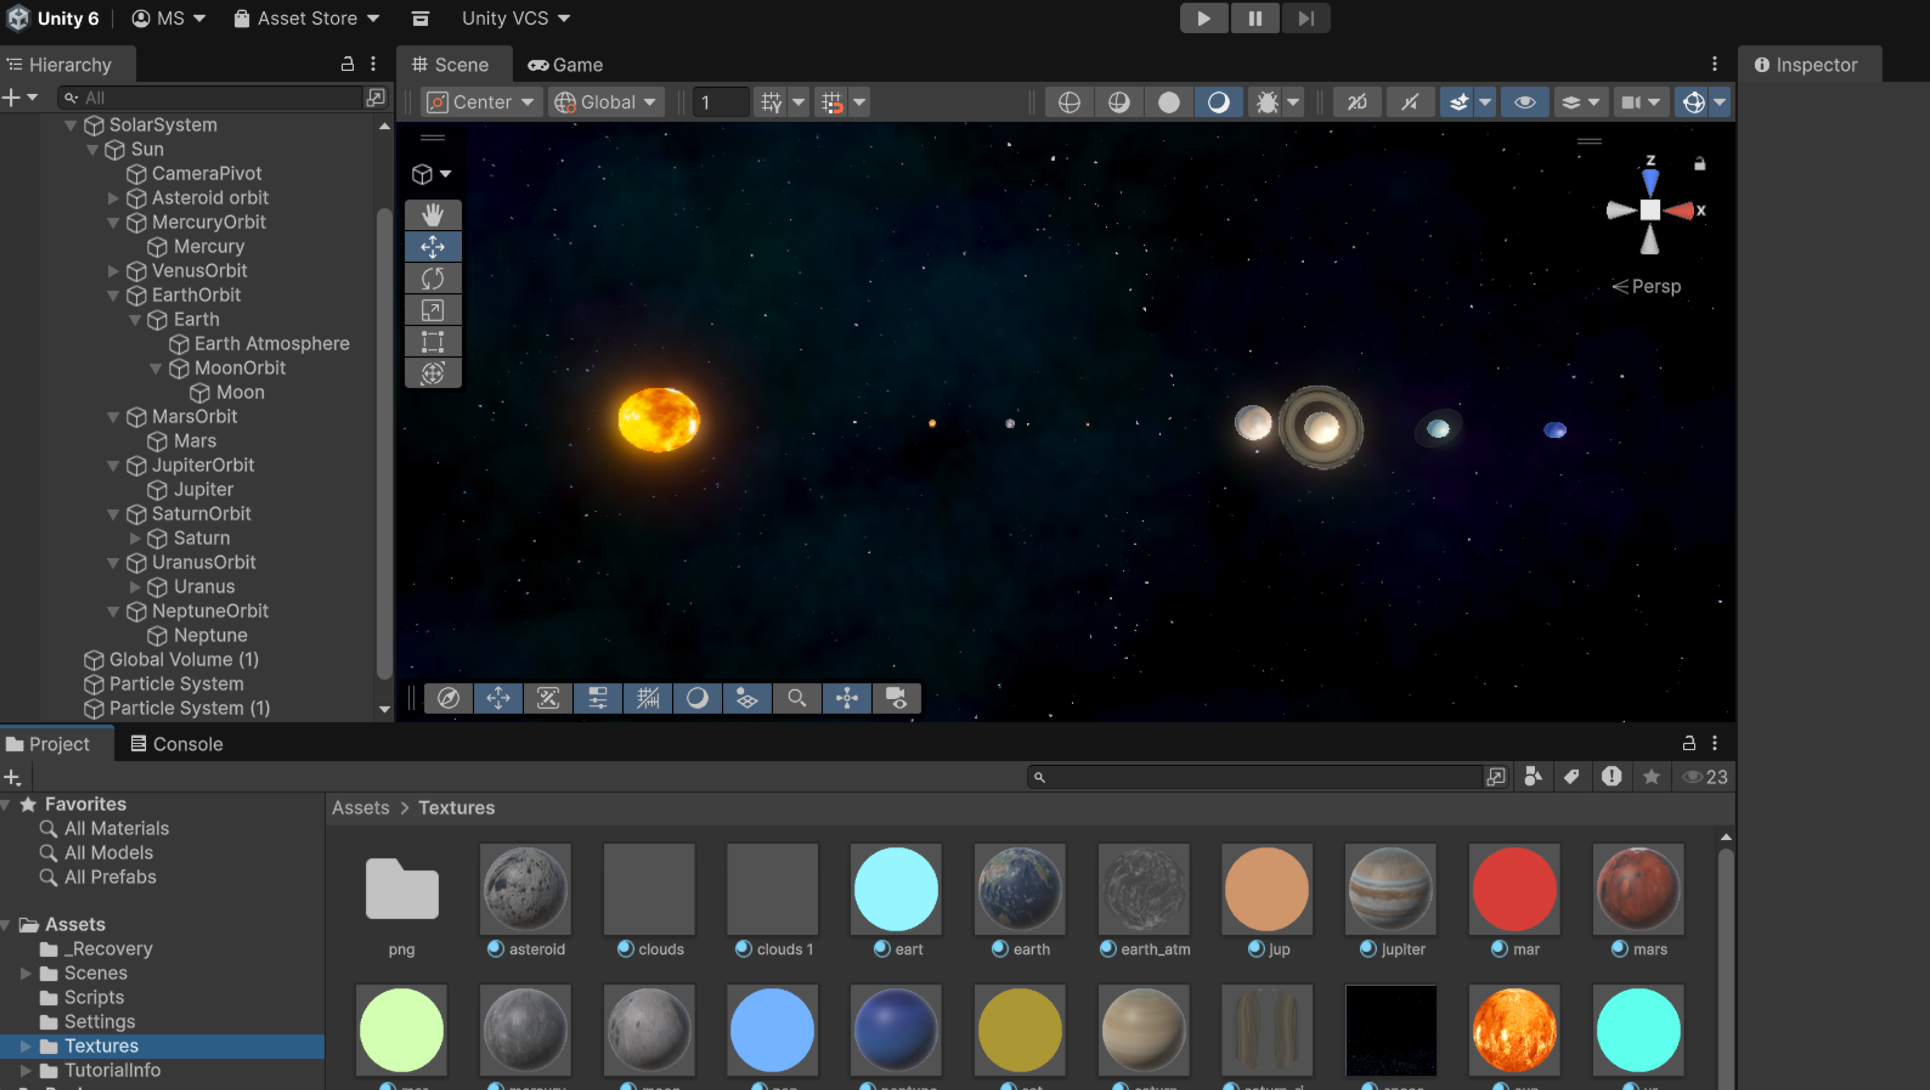Select the Rect transform tool
The width and height of the screenshot is (1930, 1090).
click(x=433, y=342)
